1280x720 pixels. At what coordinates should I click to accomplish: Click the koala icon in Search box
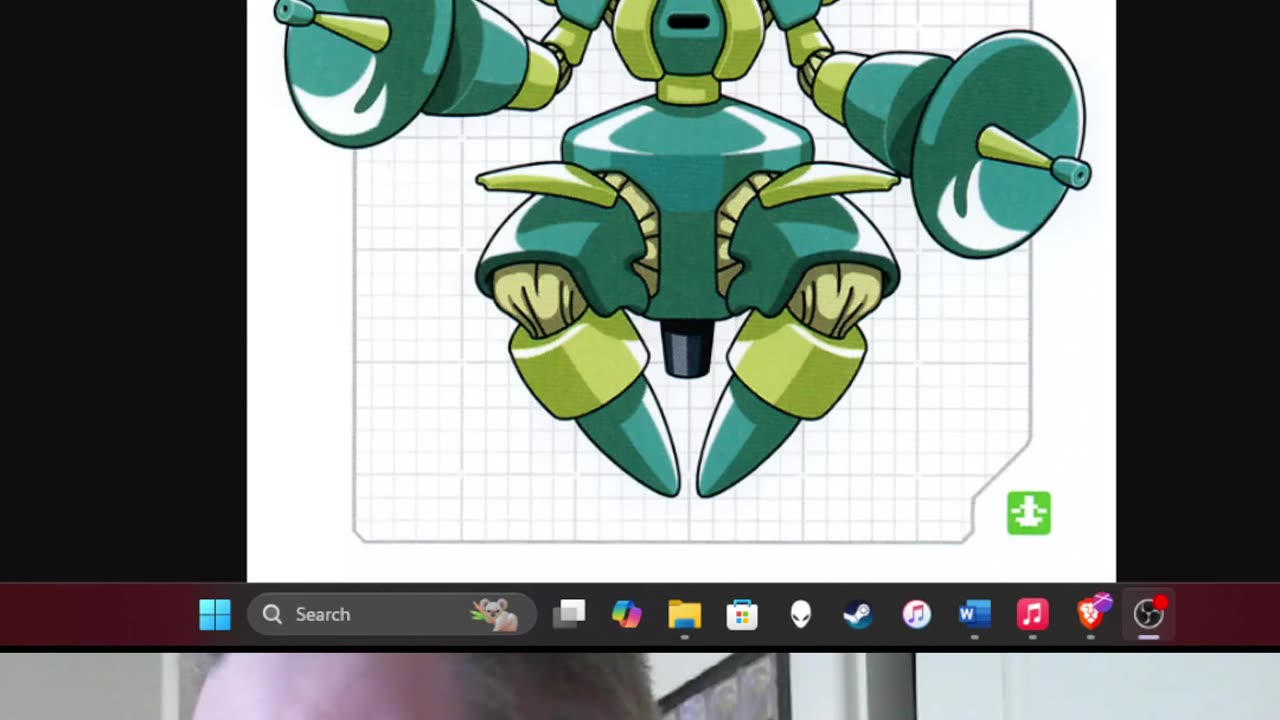point(495,614)
